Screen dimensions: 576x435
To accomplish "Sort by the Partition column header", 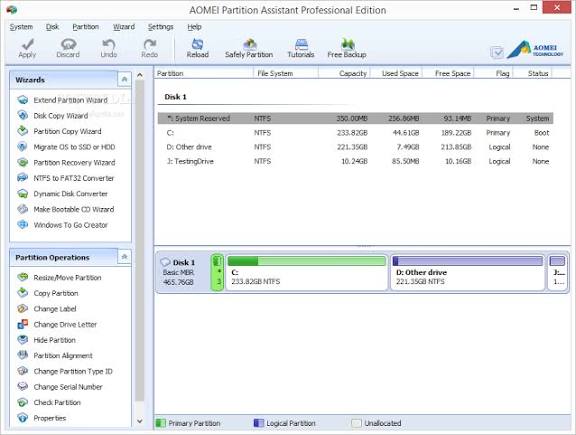I will (204, 73).
